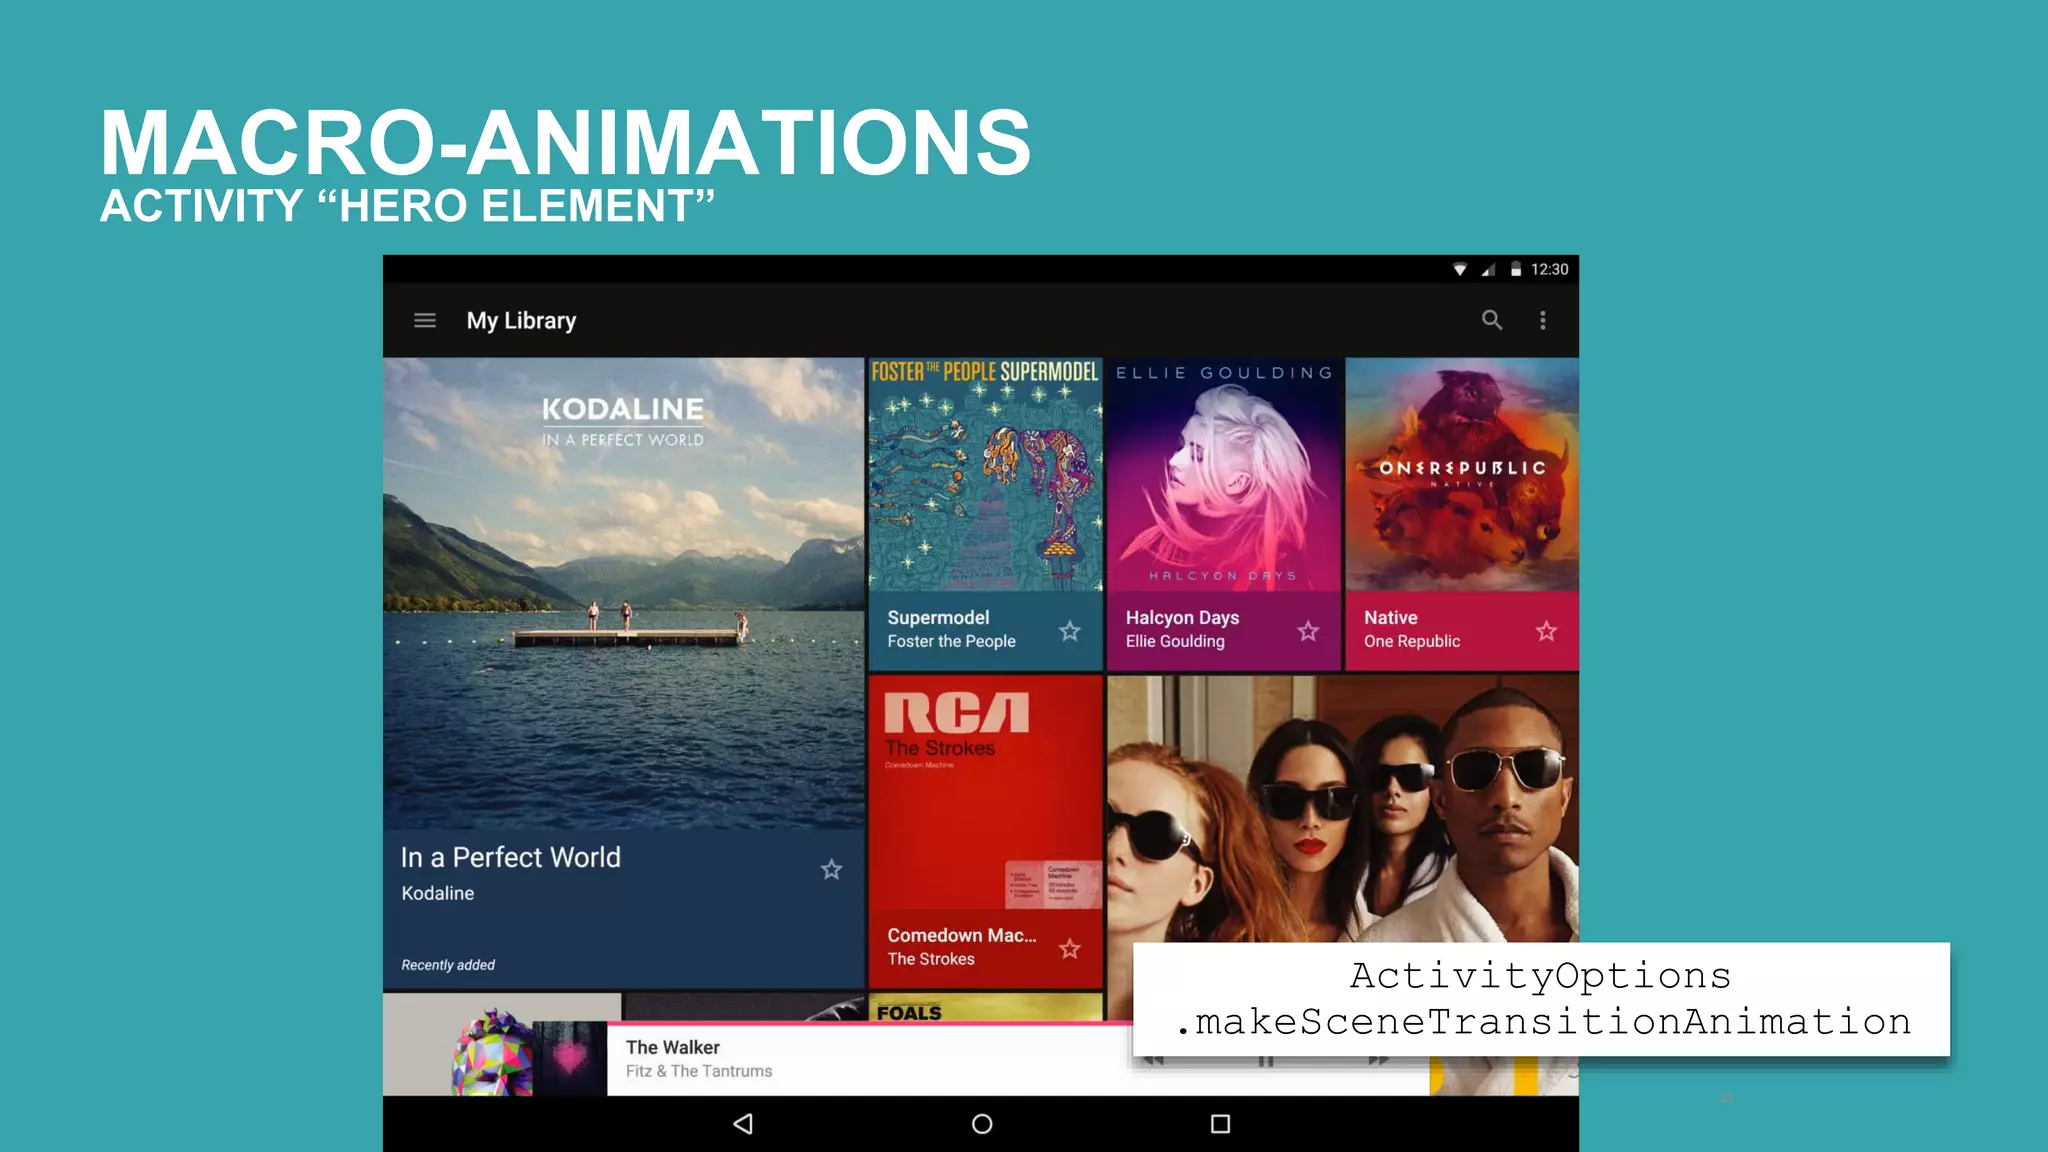Tap the Recently added label
The image size is (2048, 1152).
tap(448, 965)
